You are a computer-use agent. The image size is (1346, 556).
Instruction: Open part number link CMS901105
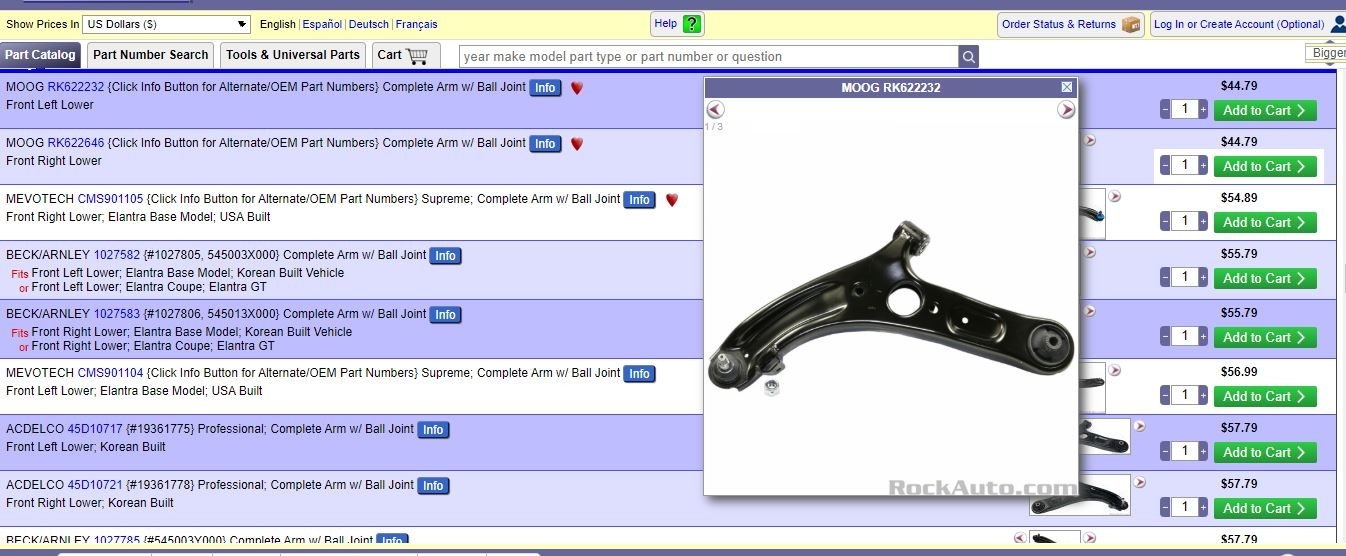[x=110, y=199]
